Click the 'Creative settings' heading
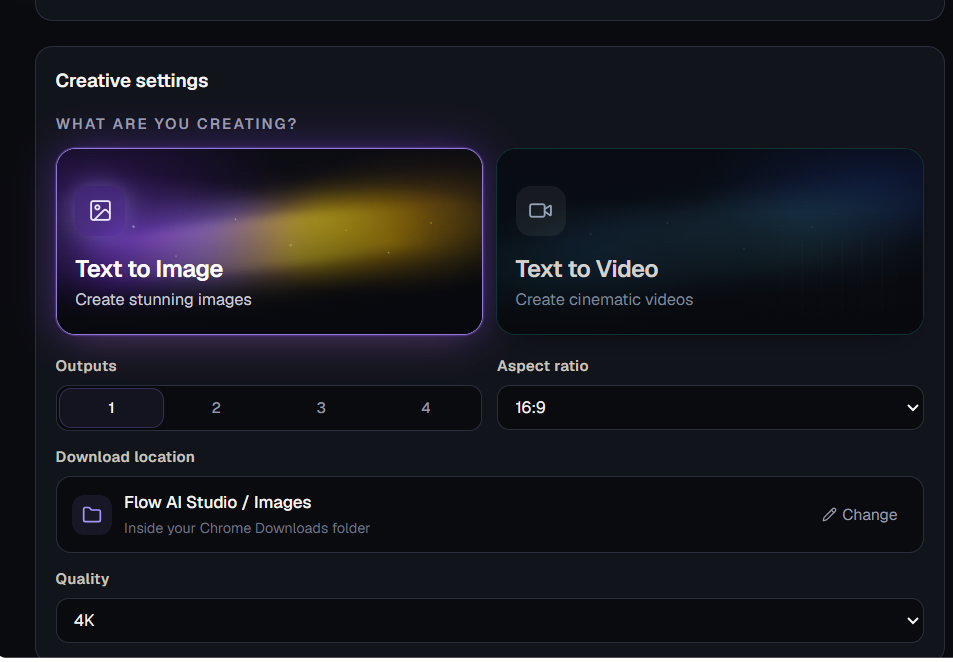 coord(132,81)
